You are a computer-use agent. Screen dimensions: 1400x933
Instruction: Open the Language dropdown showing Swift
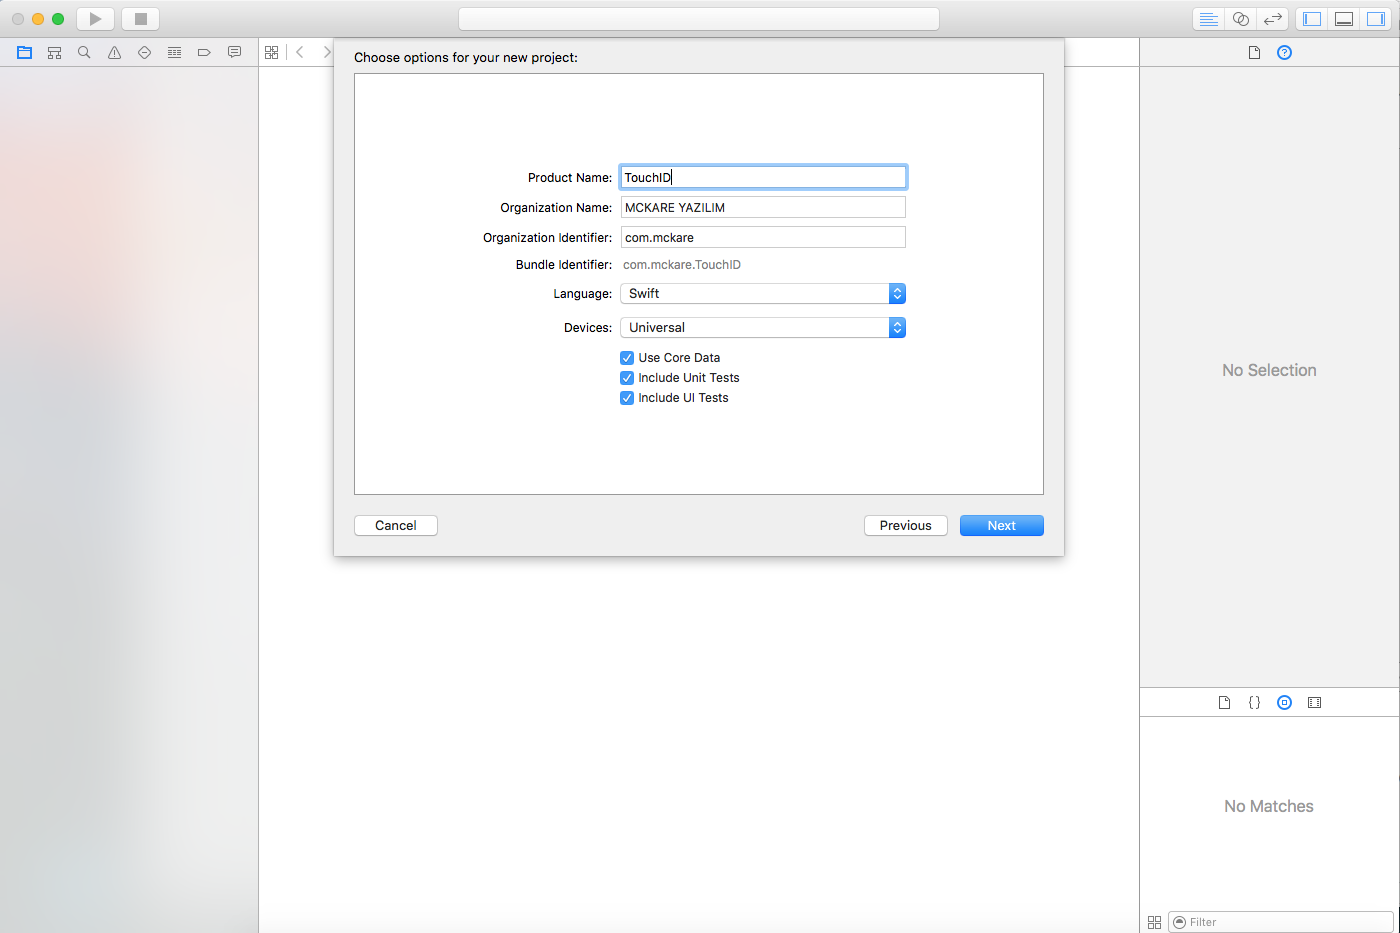click(x=763, y=293)
